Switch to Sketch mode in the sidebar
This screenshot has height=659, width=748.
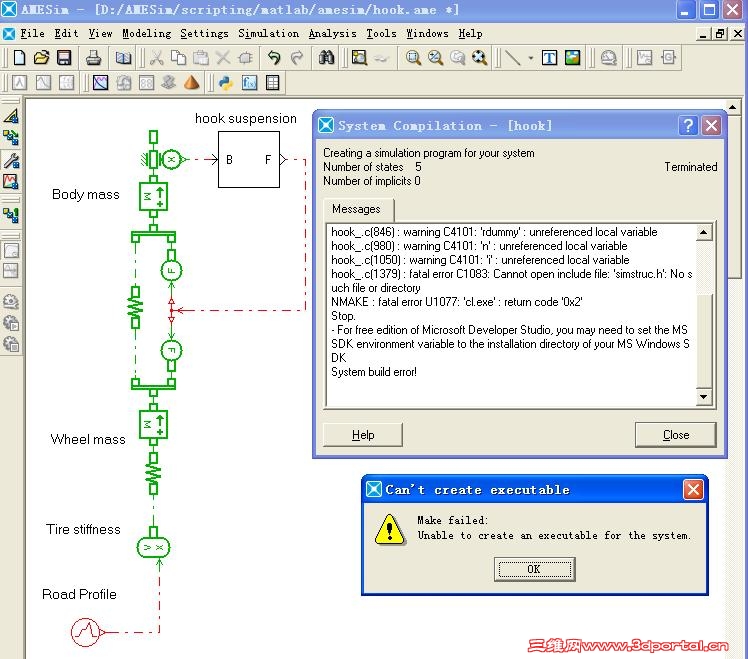click(x=11, y=116)
